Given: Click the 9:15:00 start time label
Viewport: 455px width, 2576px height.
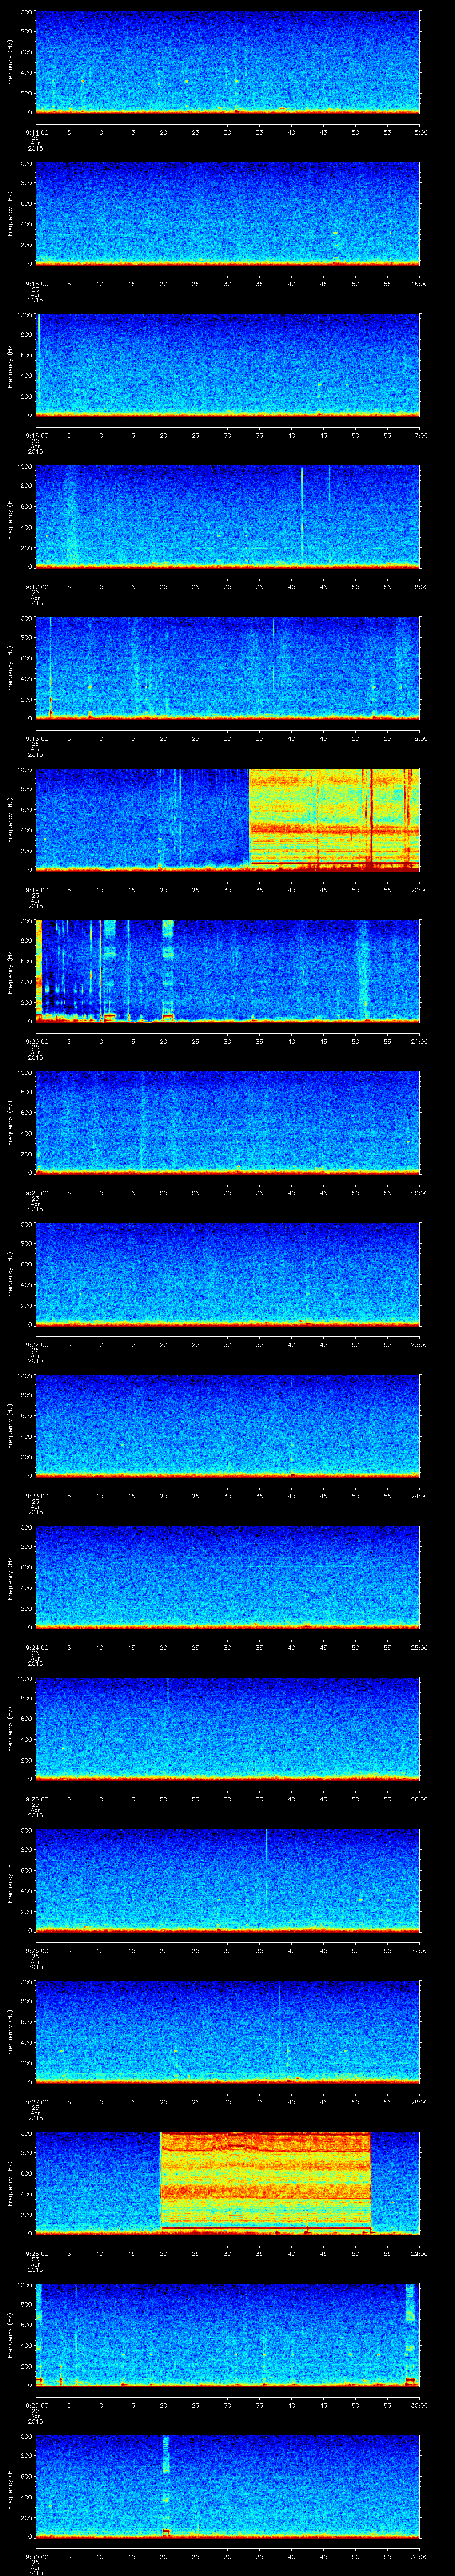Looking at the screenshot, I should tap(36, 284).
